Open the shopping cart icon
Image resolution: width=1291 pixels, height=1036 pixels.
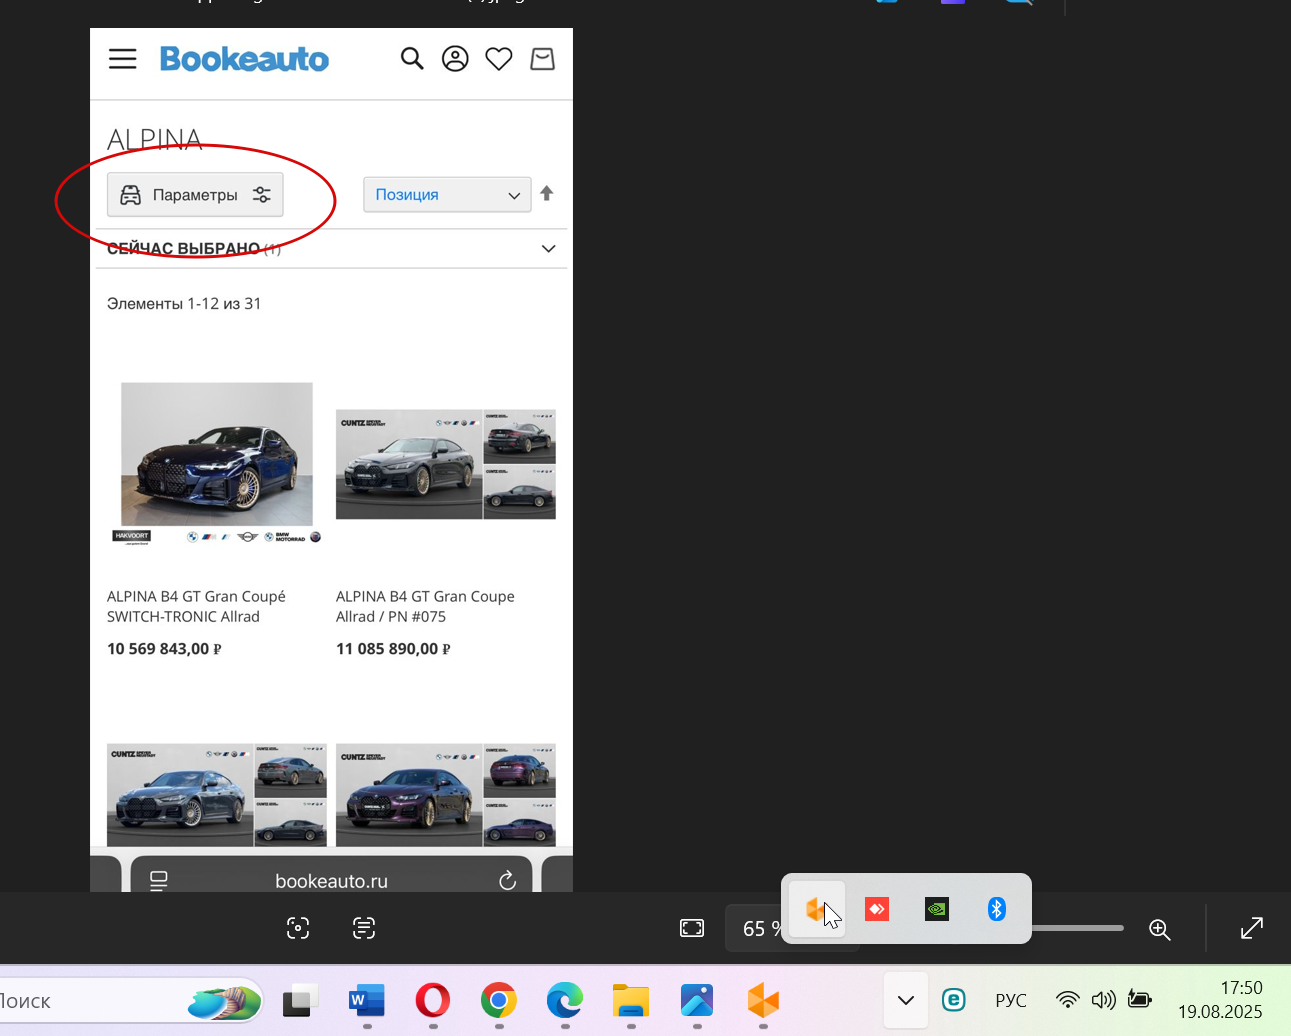click(542, 59)
